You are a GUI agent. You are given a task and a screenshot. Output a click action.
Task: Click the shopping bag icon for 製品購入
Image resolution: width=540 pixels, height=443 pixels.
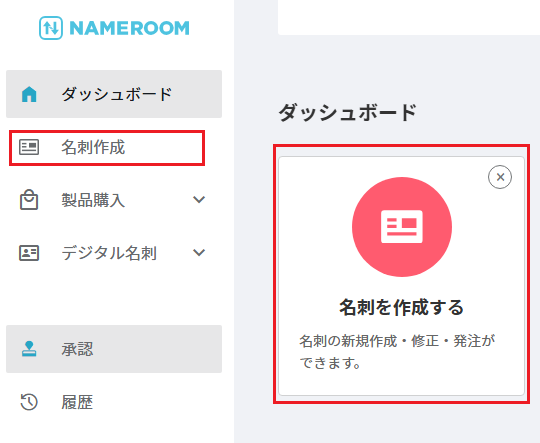29,200
